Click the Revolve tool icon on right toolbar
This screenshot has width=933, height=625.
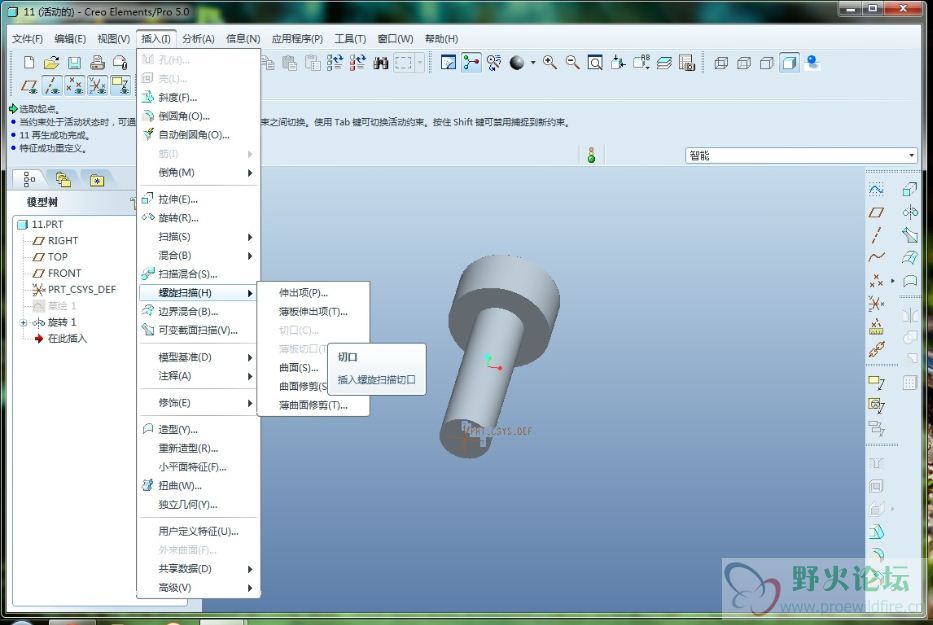pyautogui.click(x=910, y=212)
